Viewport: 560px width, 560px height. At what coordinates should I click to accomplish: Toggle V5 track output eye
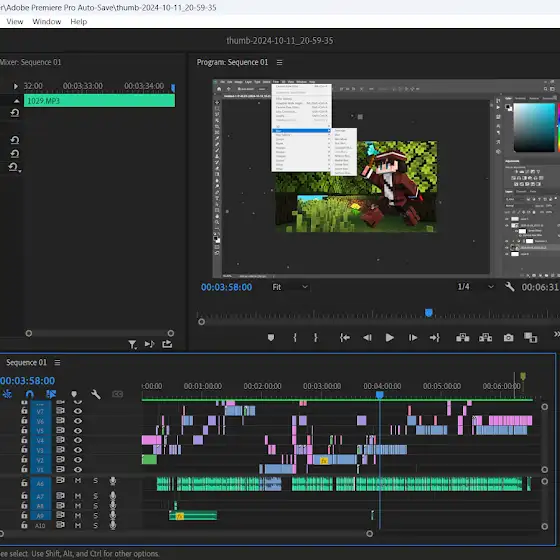[78, 430]
